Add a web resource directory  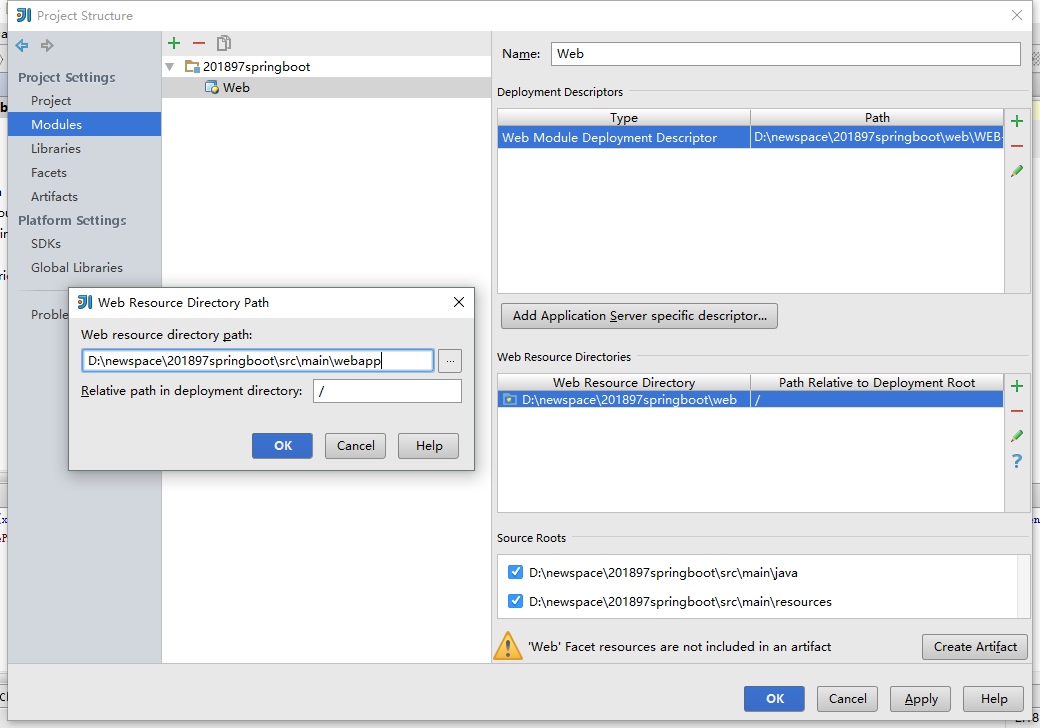(x=1017, y=386)
